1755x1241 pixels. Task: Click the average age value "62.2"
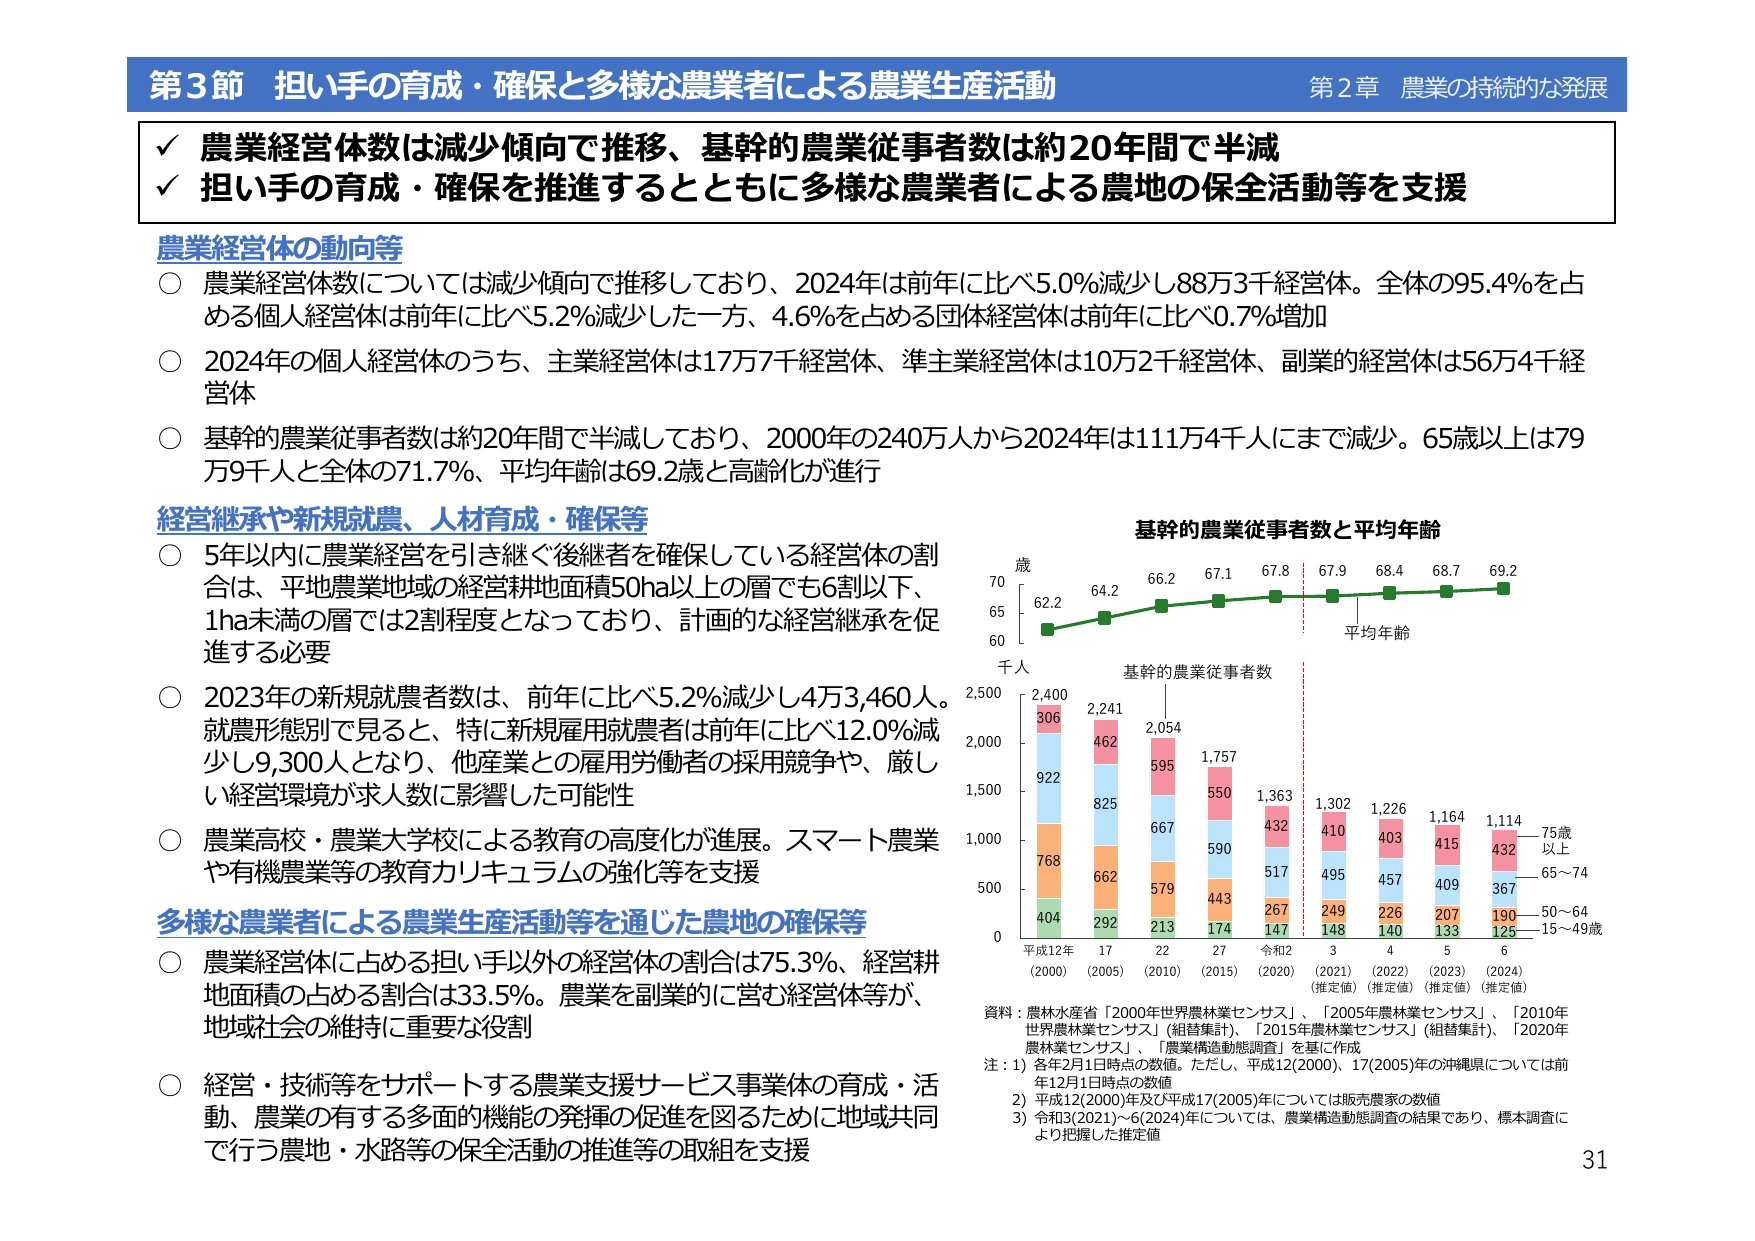[1047, 603]
